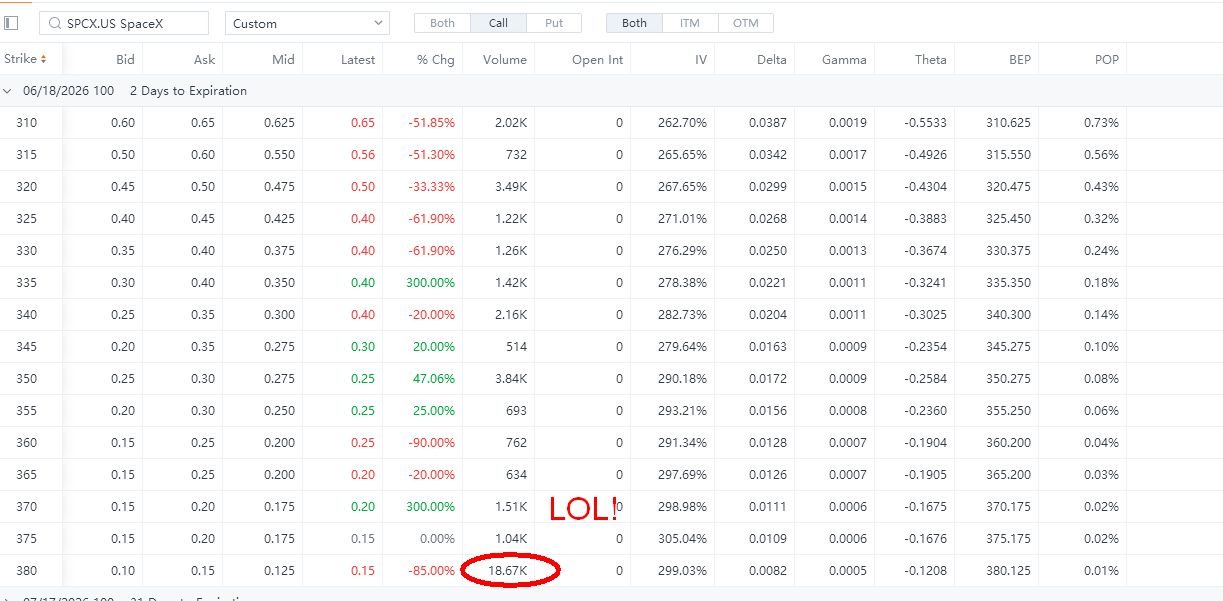The height and width of the screenshot is (601, 1223).
Task: Select the 315 strike row
Action: click(x=611, y=155)
